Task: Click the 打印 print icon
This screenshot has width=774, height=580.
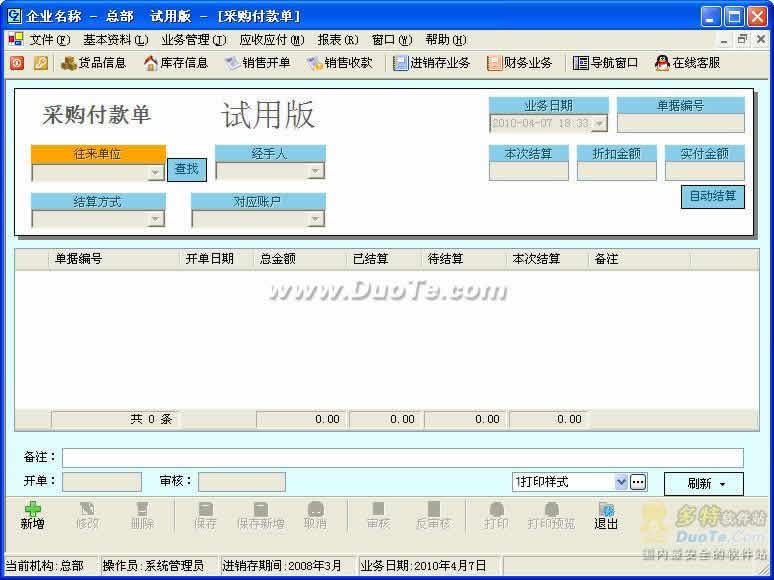Action: pyautogui.click(x=497, y=516)
